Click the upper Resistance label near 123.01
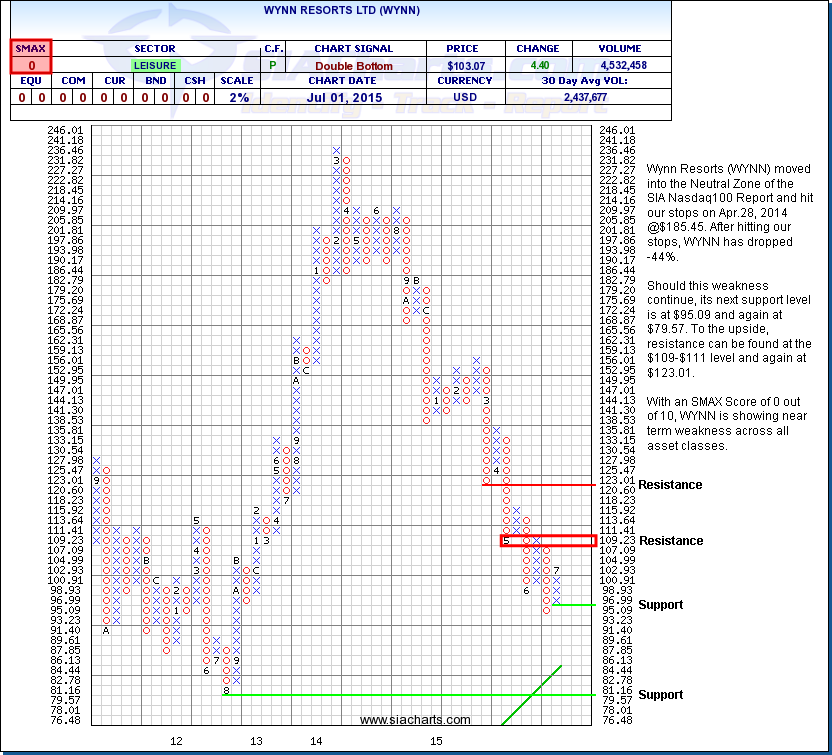Image resolution: width=832 pixels, height=755 pixels. click(670, 485)
